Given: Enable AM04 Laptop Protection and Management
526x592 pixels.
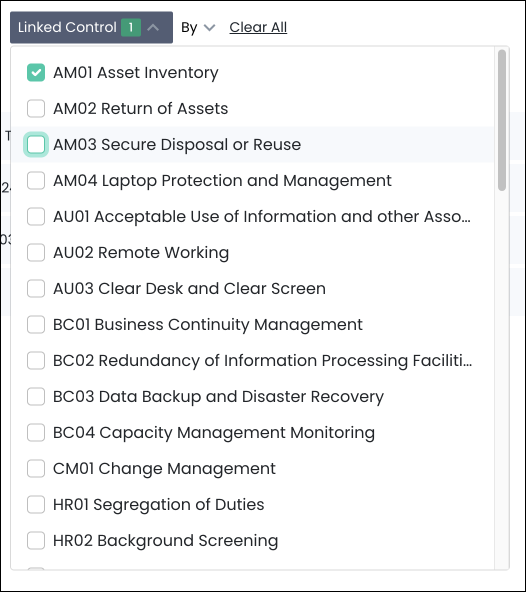Looking at the screenshot, I should [36, 180].
